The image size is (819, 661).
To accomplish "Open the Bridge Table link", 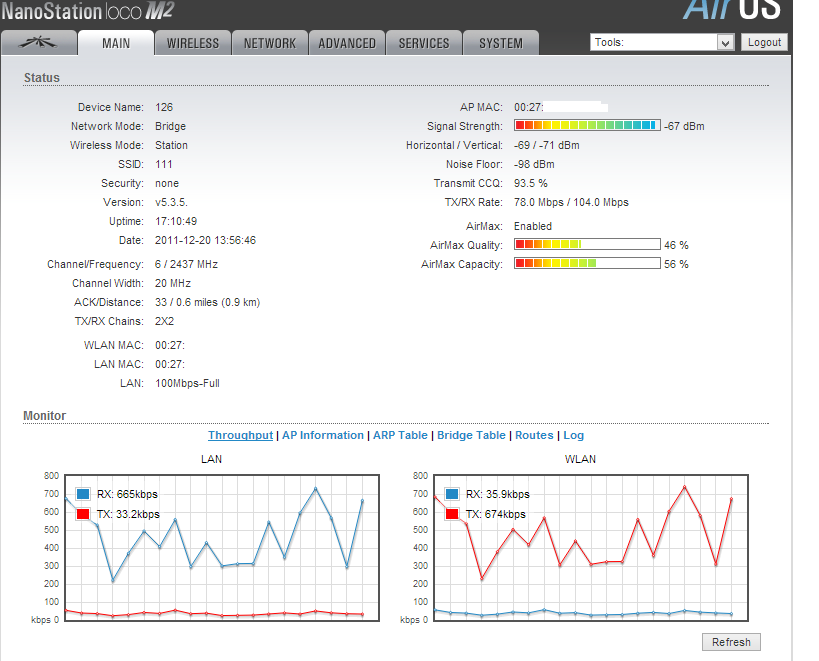I will click(x=471, y=436).
